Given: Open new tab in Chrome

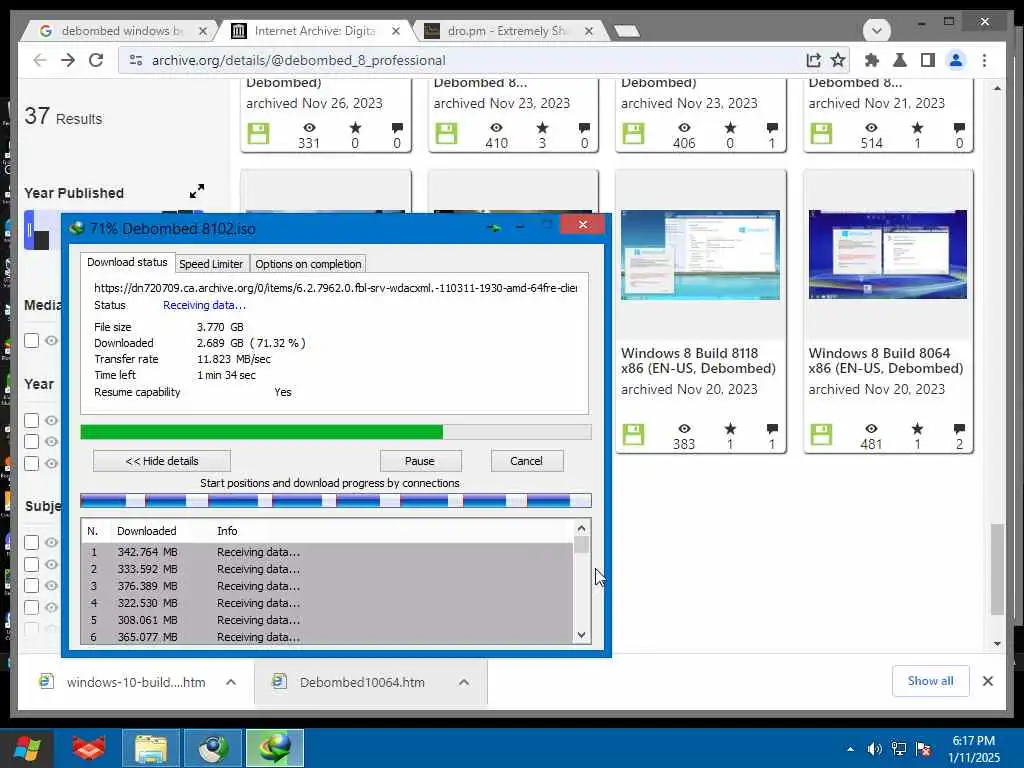Looking at the screenshot, I should [627, 31].
